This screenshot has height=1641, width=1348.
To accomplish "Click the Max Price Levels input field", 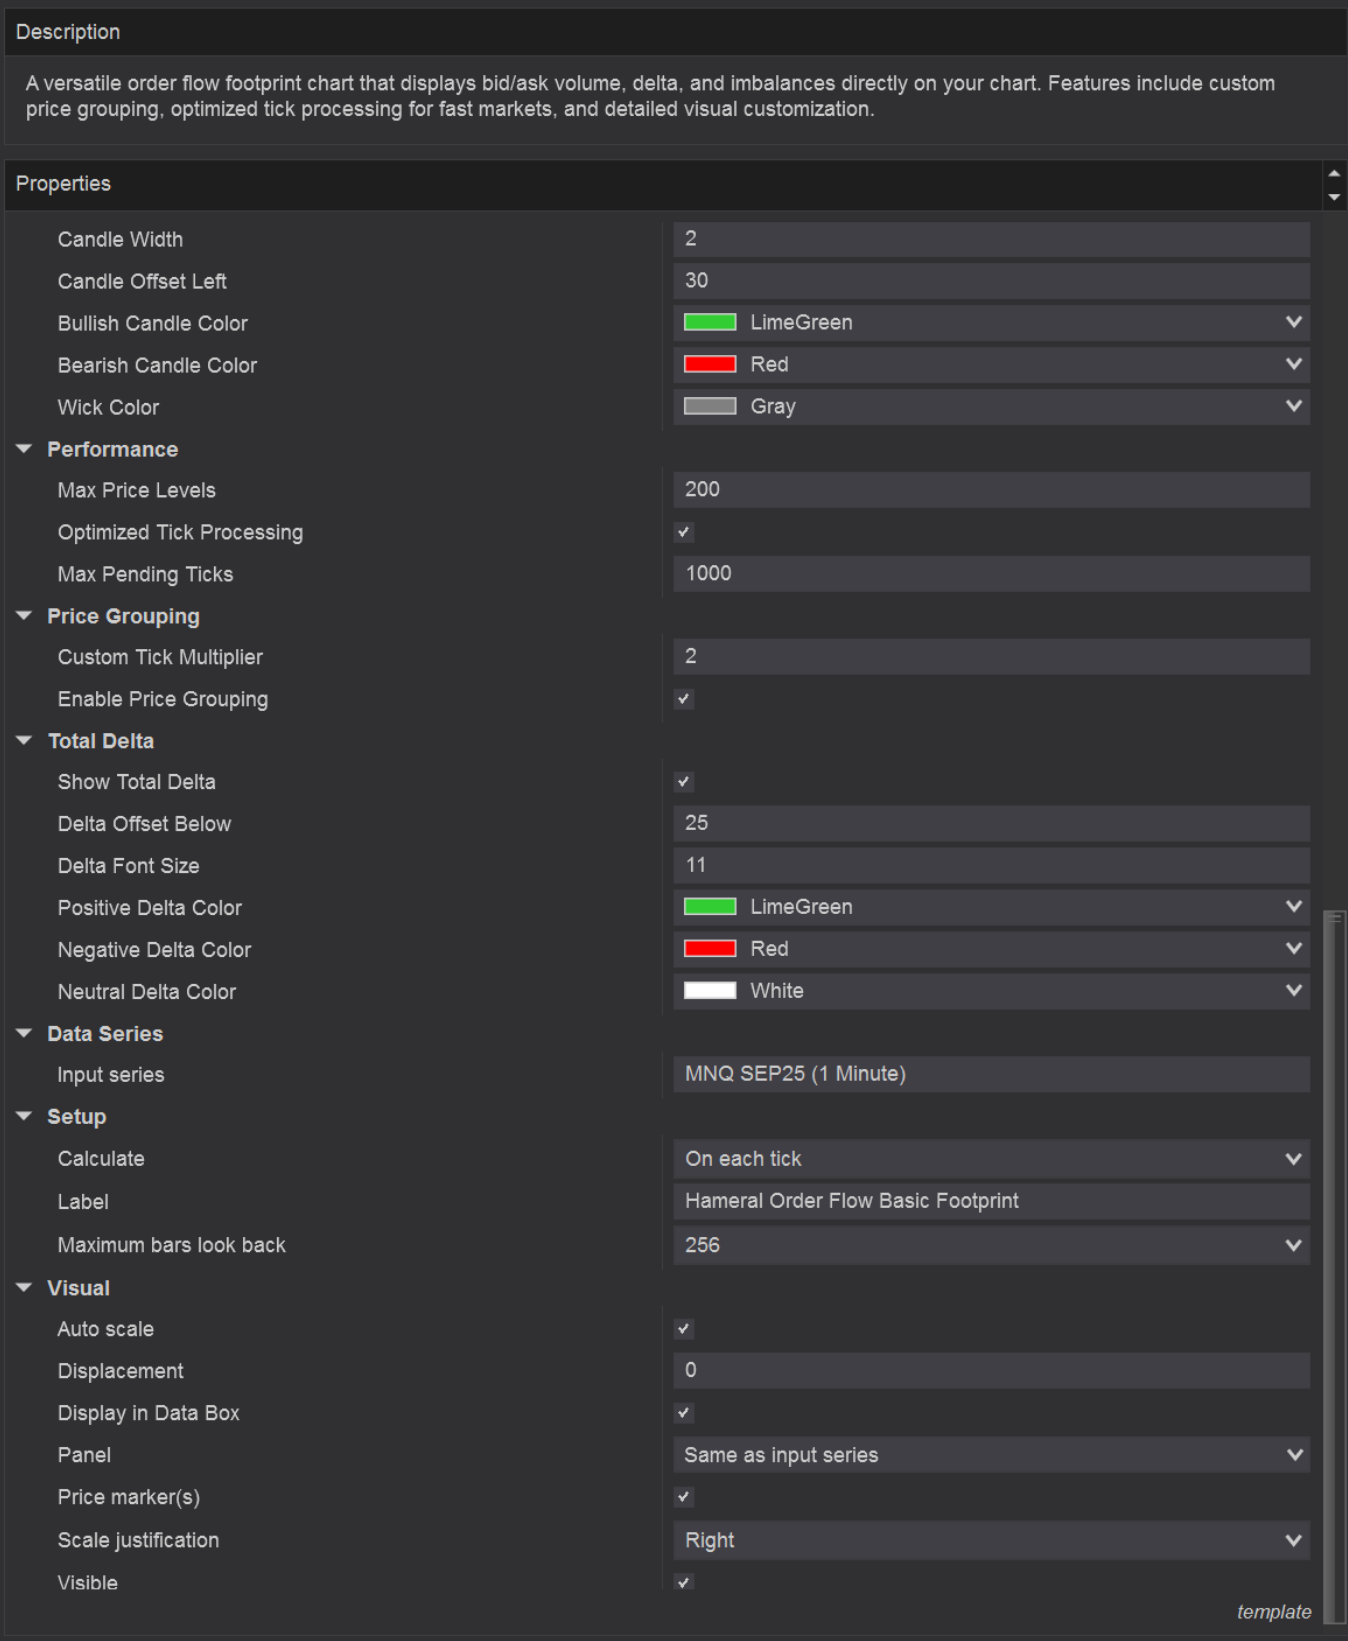I will 990,490.
